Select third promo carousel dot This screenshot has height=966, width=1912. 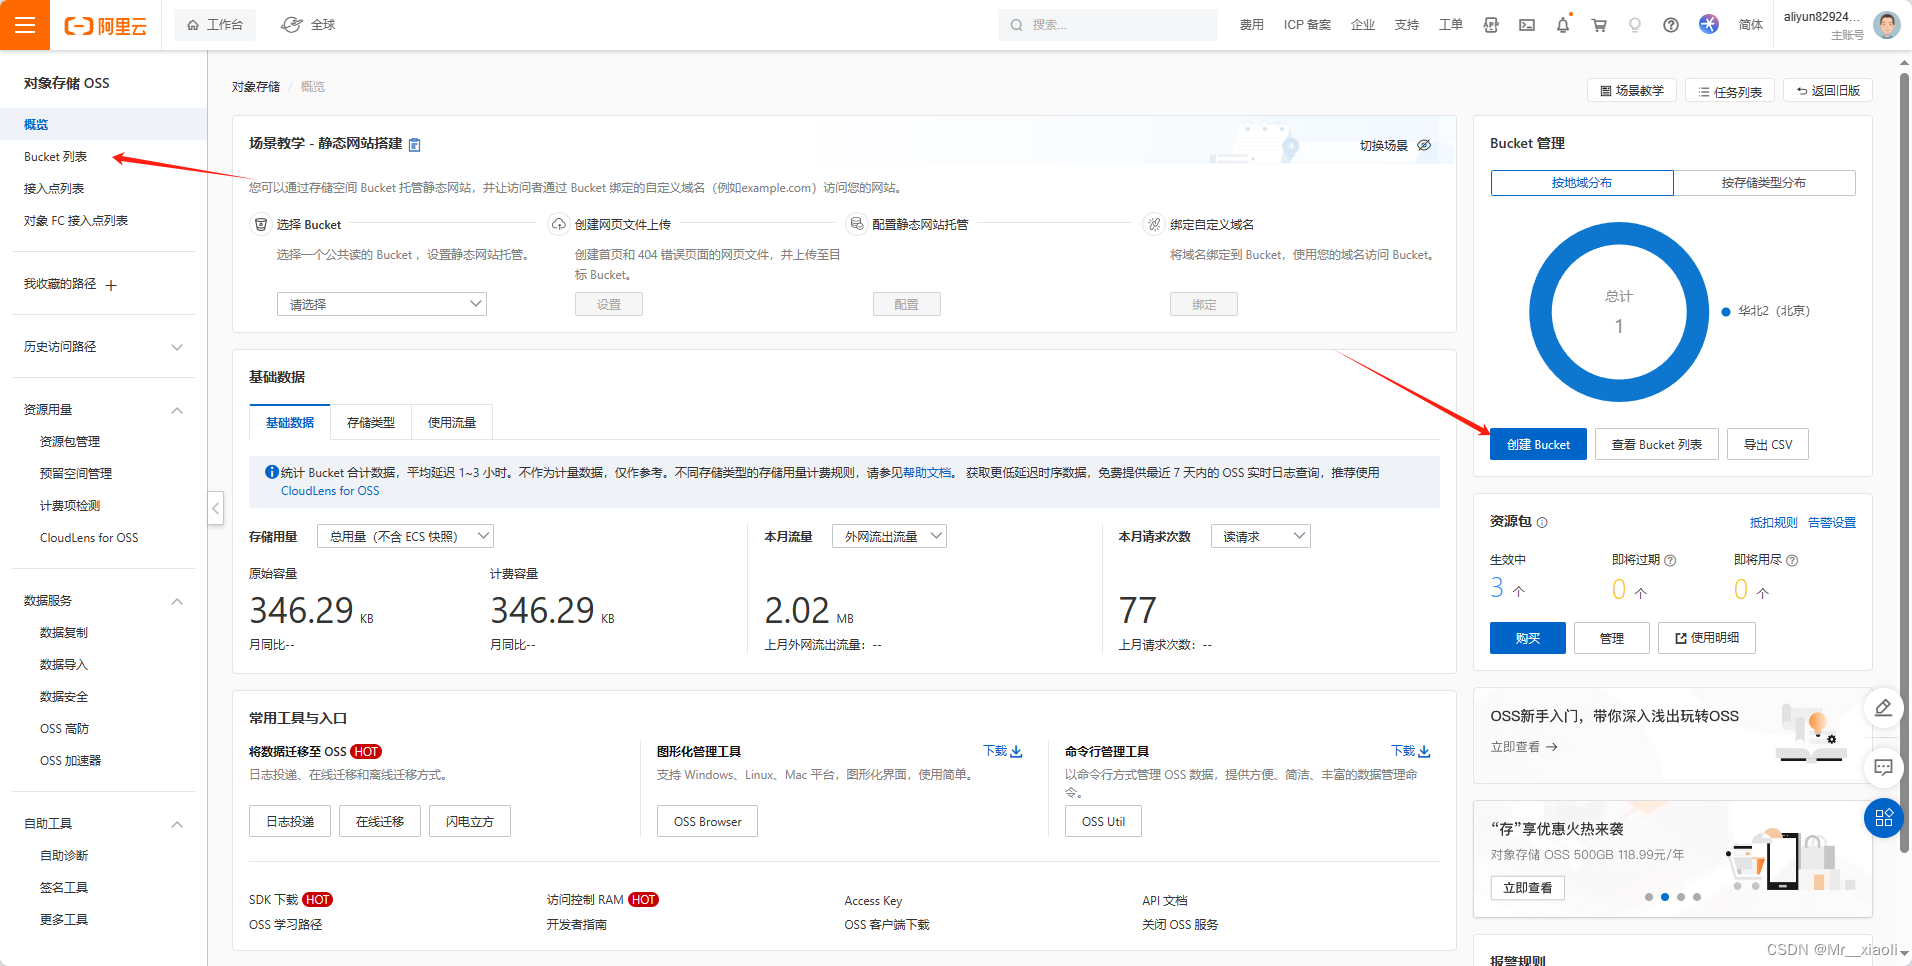click(1681, 897)
